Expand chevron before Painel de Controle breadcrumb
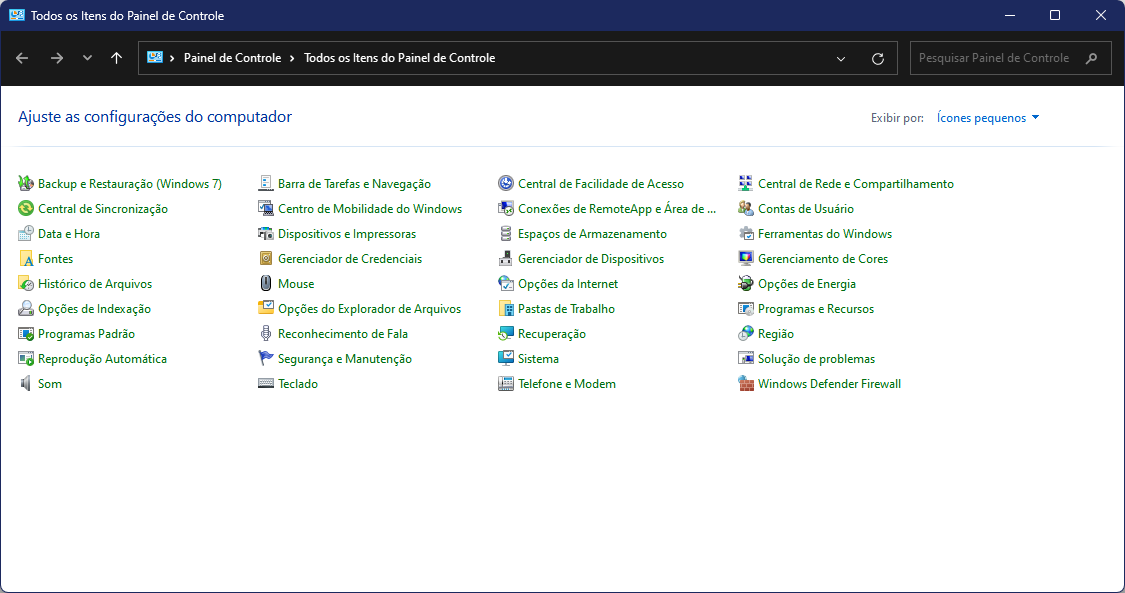This screenshot has width=1125, height=593. (x=172, y=58)
